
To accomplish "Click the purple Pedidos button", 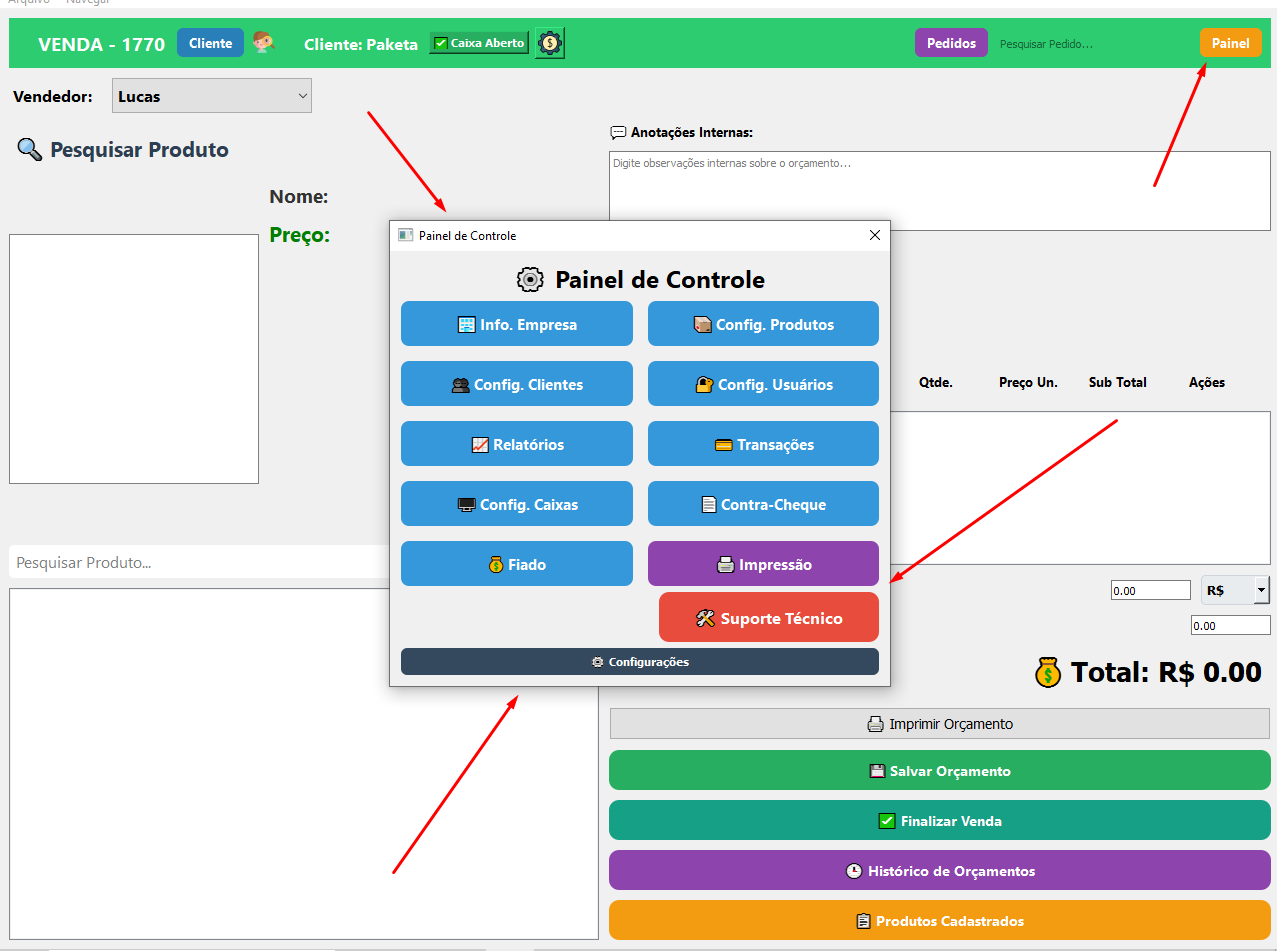I will coord(950,43).
